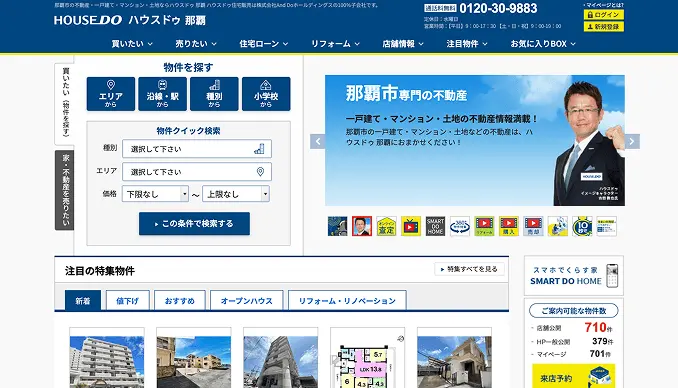Click the smartphone icon in SMART DO HOME banner
This screenshot has height=388, width=678.
pos(612,276)
